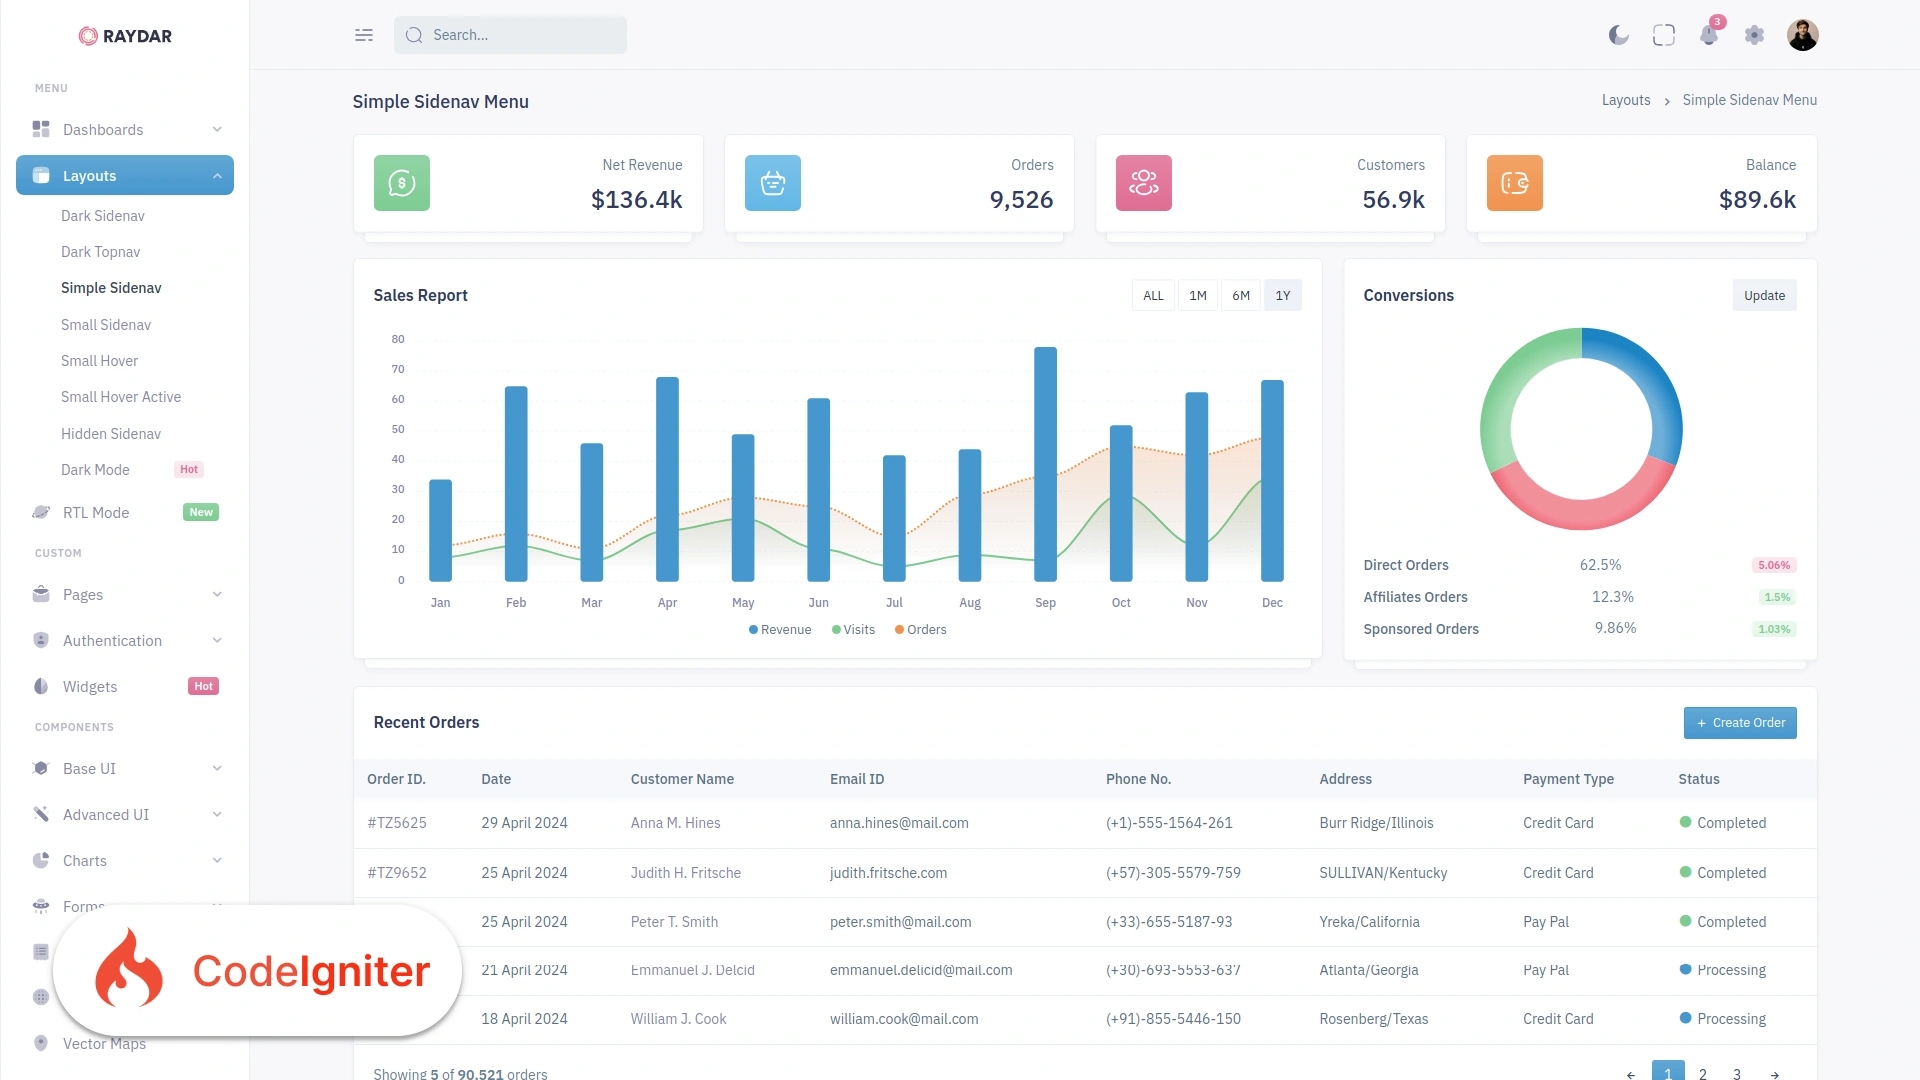Click the Net Revenue dollar icon

pos(402,183)
